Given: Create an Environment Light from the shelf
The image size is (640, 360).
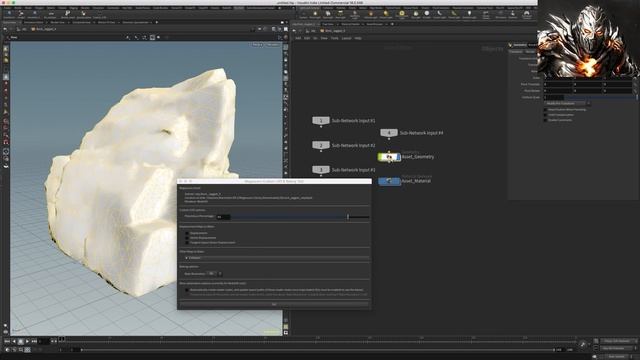Looking at the screenshot, I should point(402,14).
